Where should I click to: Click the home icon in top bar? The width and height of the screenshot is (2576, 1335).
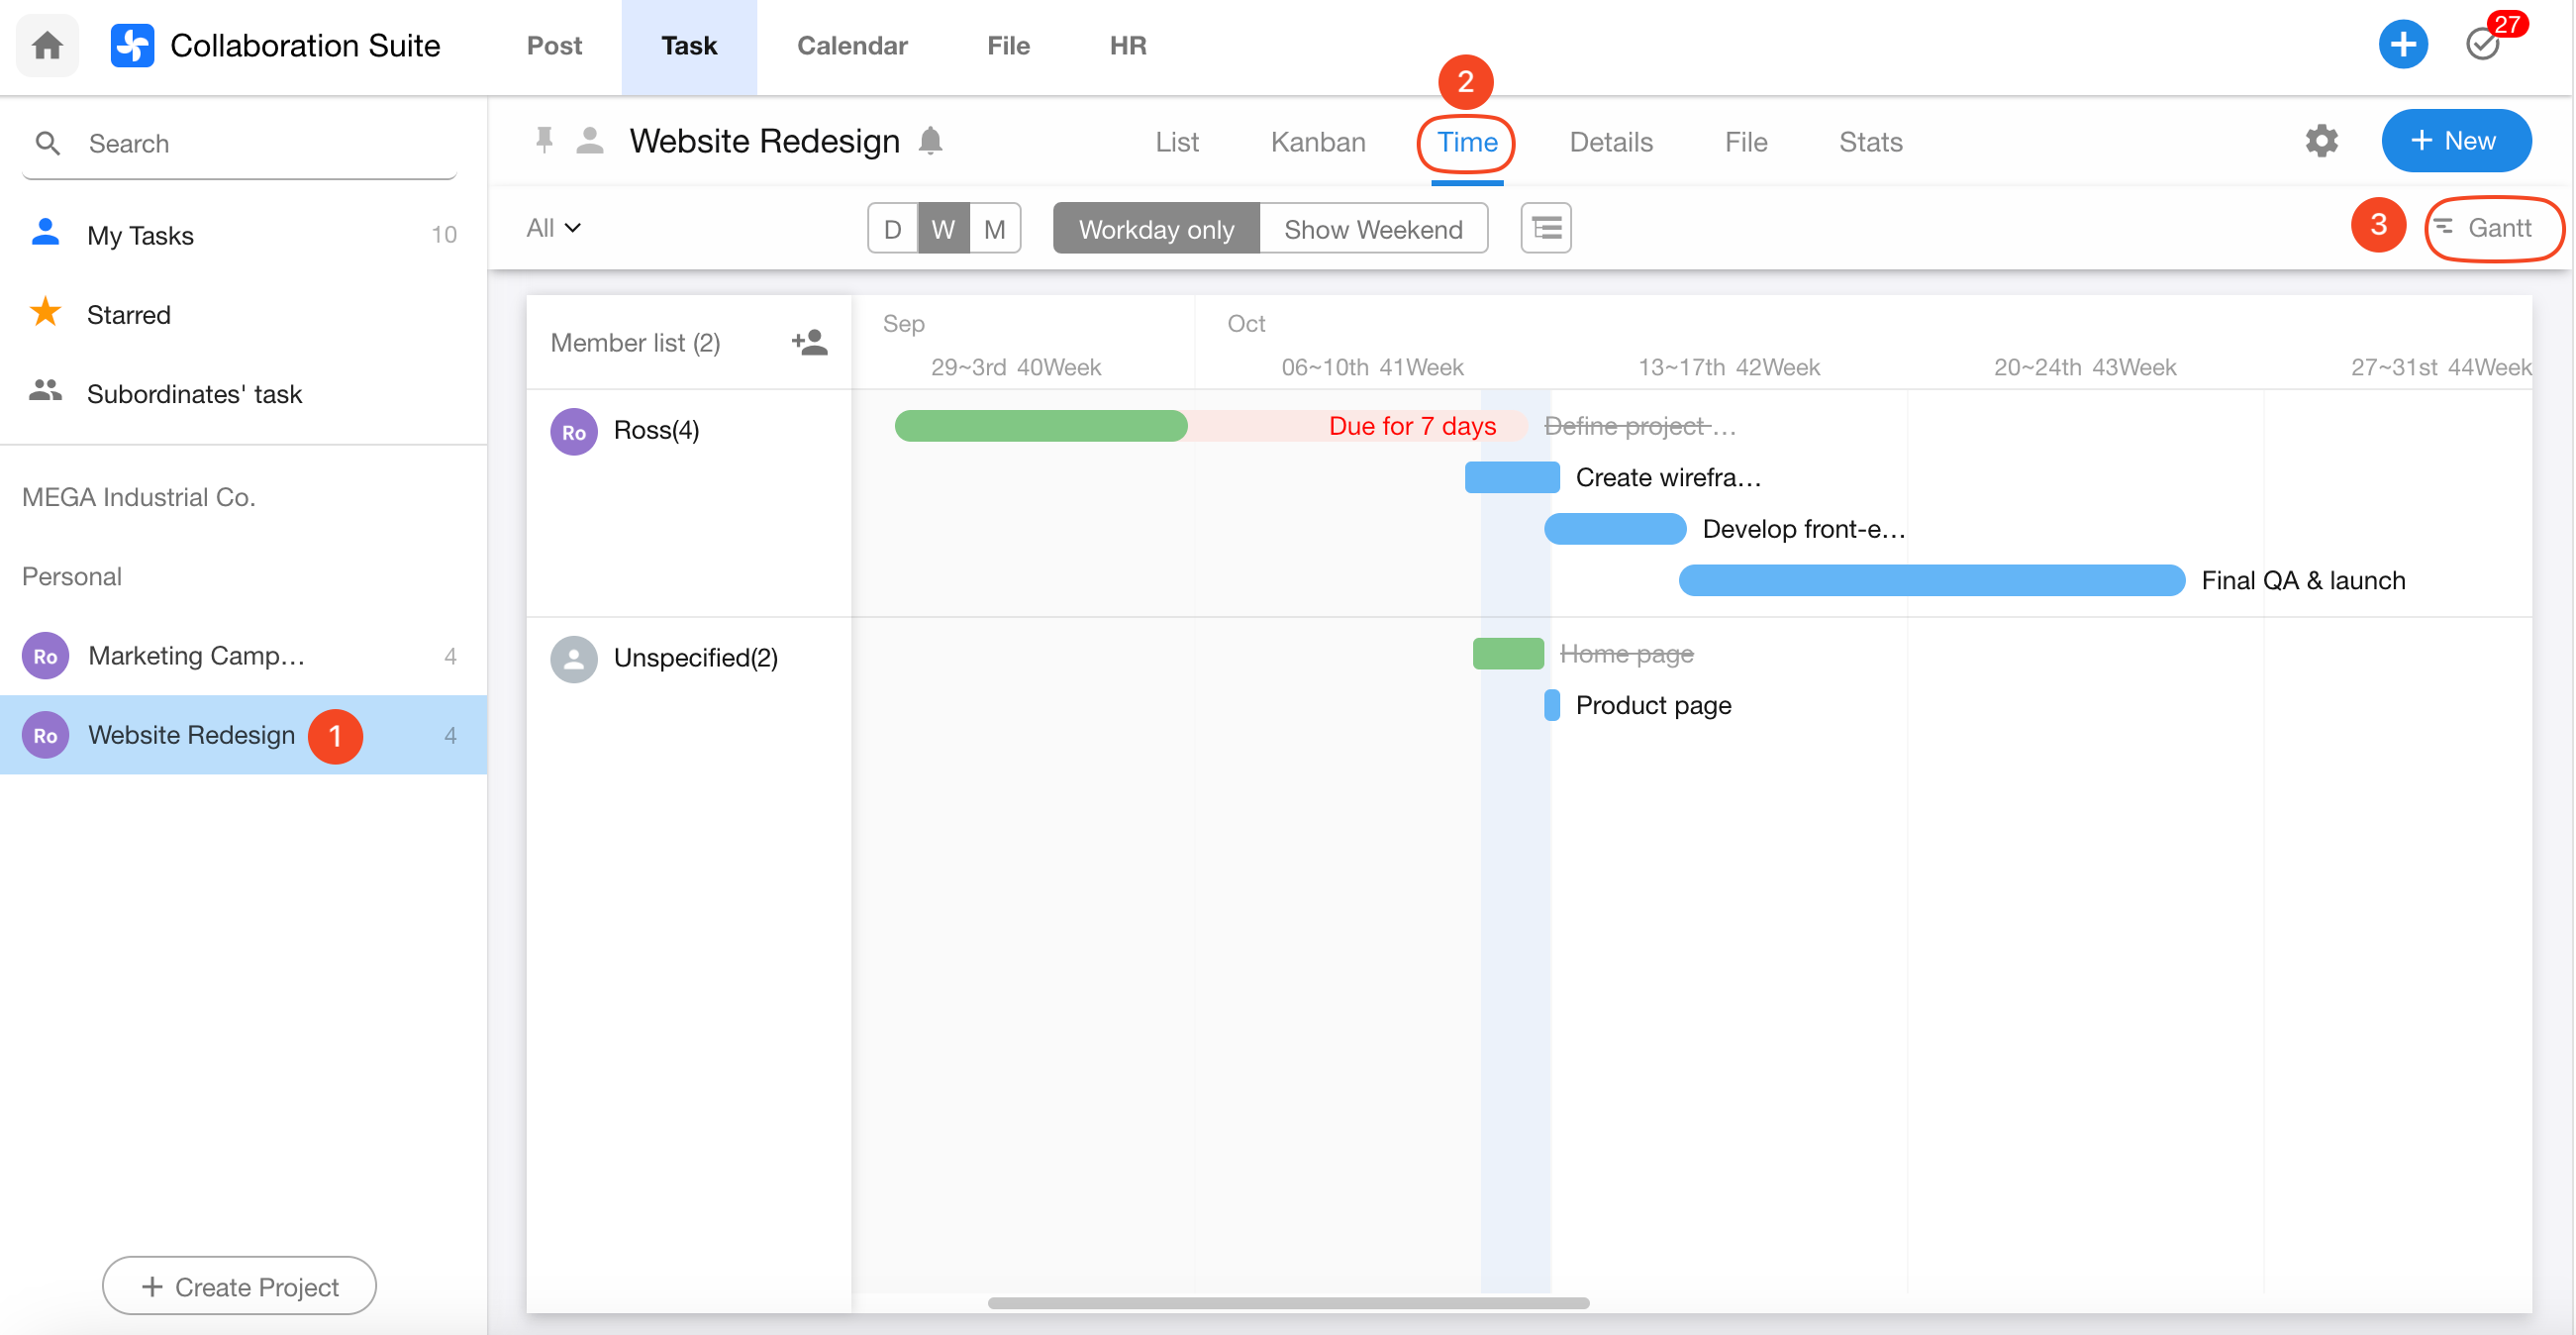point(47,45)
